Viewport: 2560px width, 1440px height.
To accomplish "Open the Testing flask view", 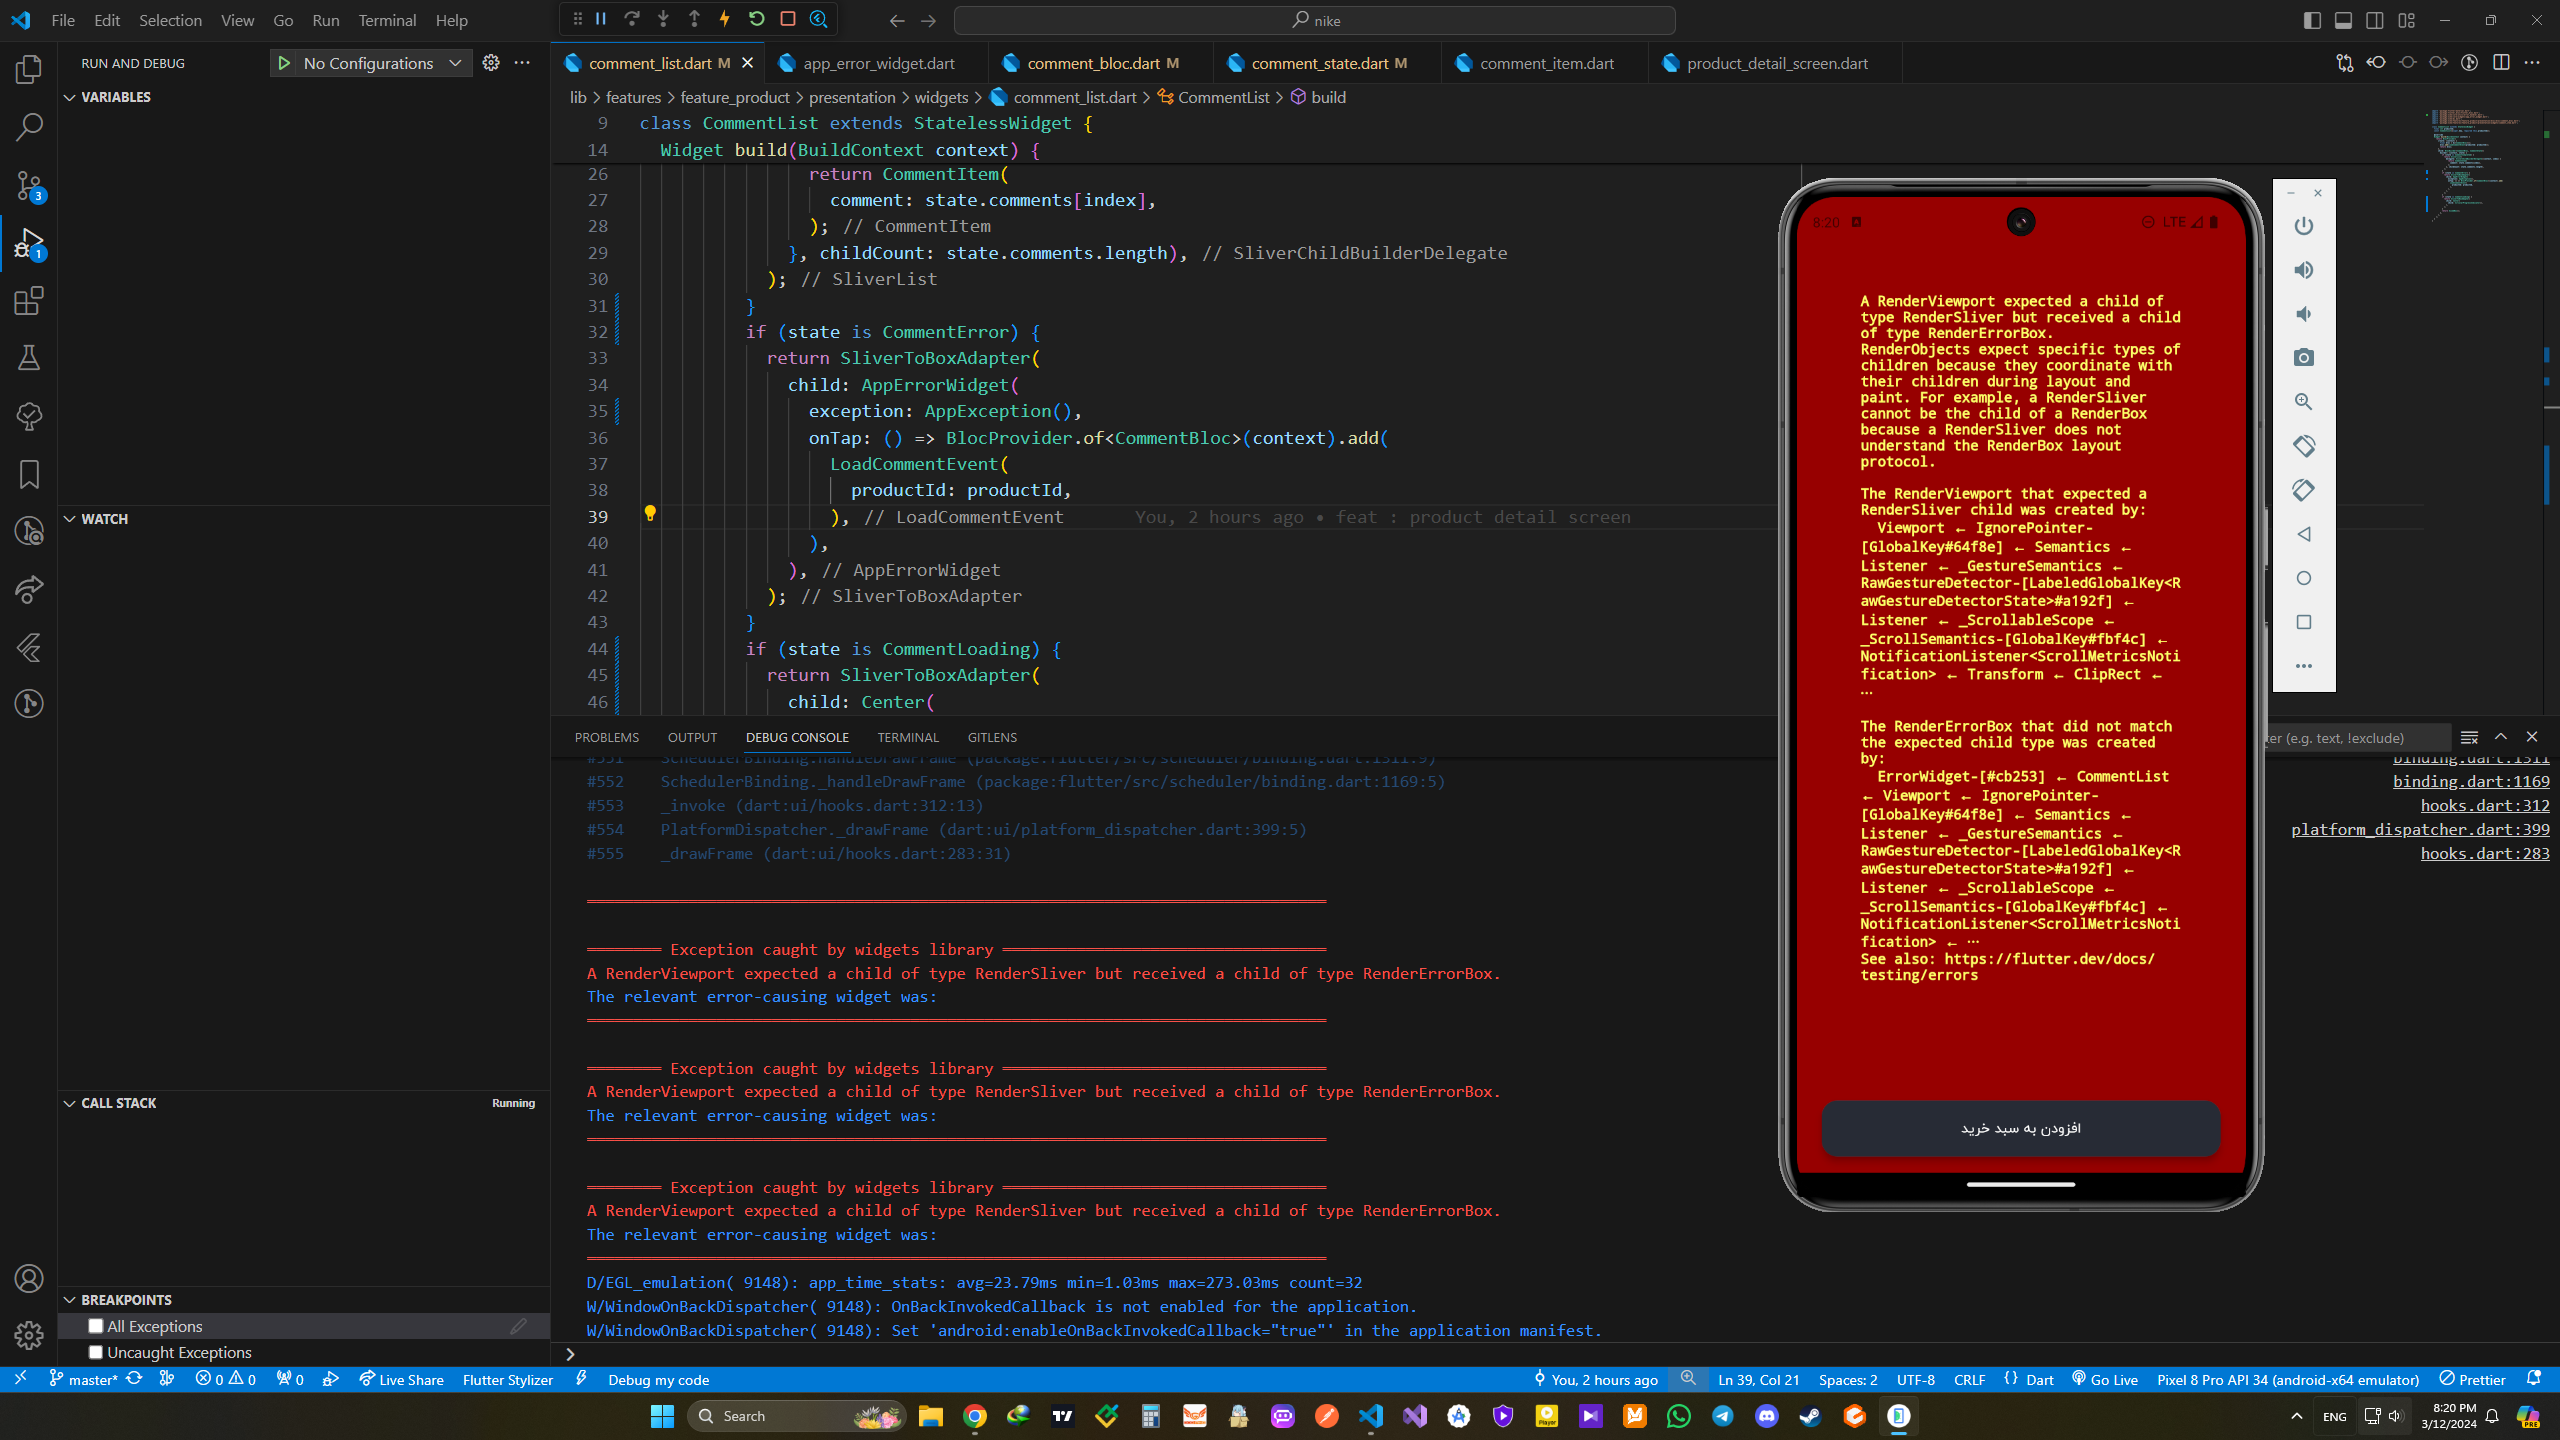I will point(29,358).
